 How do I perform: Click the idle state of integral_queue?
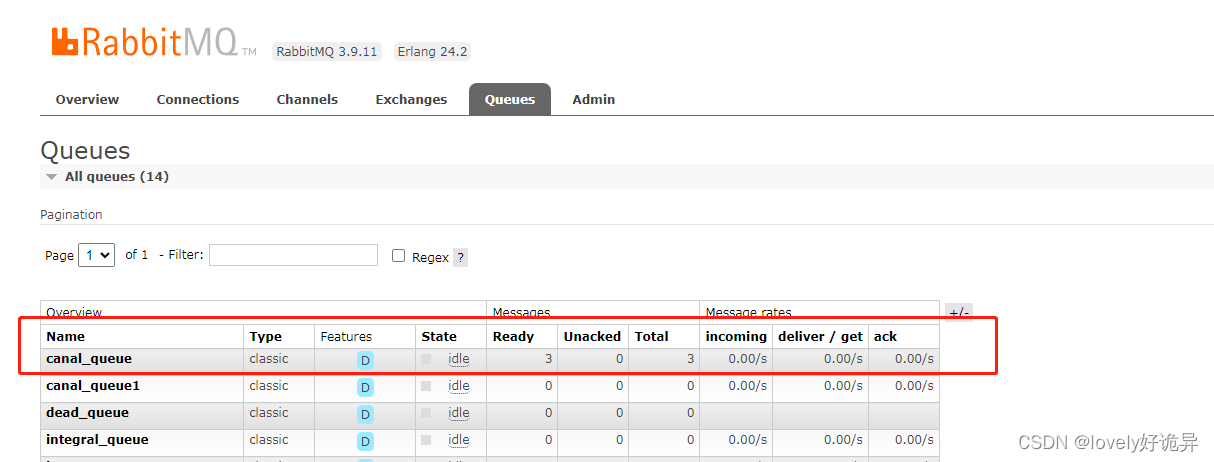[x=459, y=439]
